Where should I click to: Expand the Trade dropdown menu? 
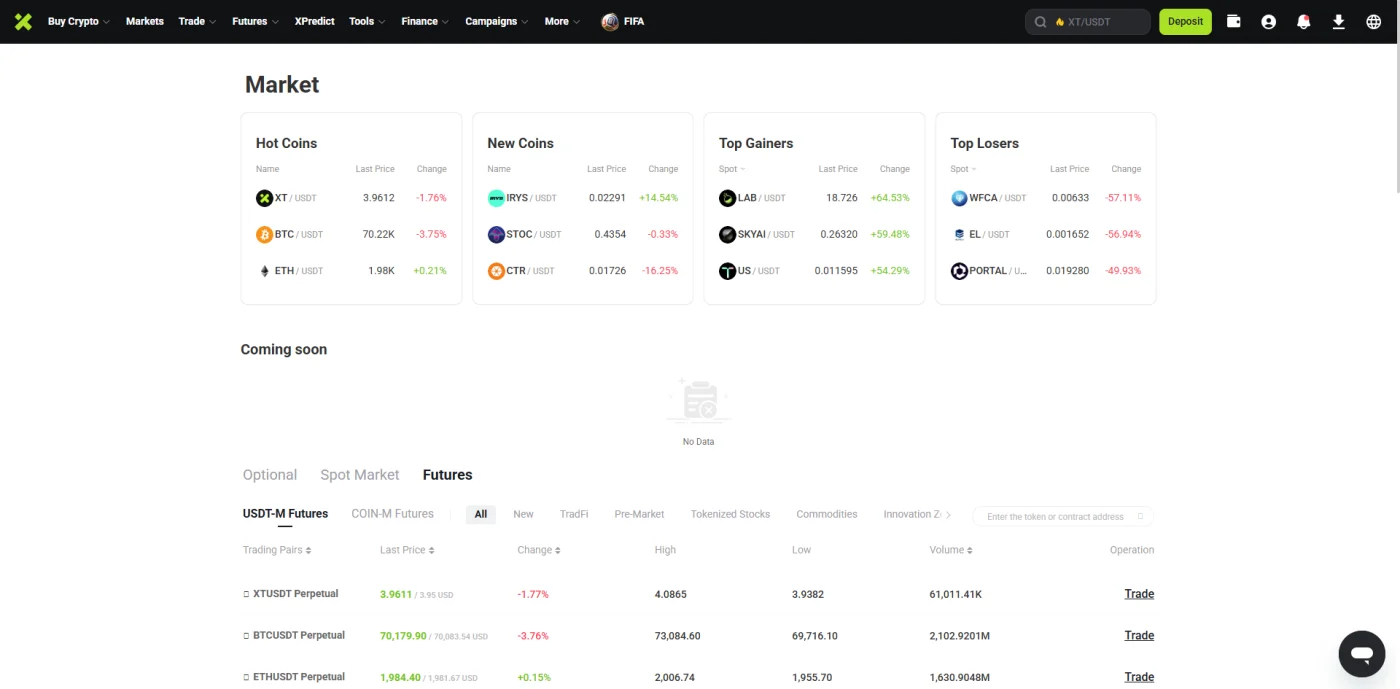coord(197,21)
